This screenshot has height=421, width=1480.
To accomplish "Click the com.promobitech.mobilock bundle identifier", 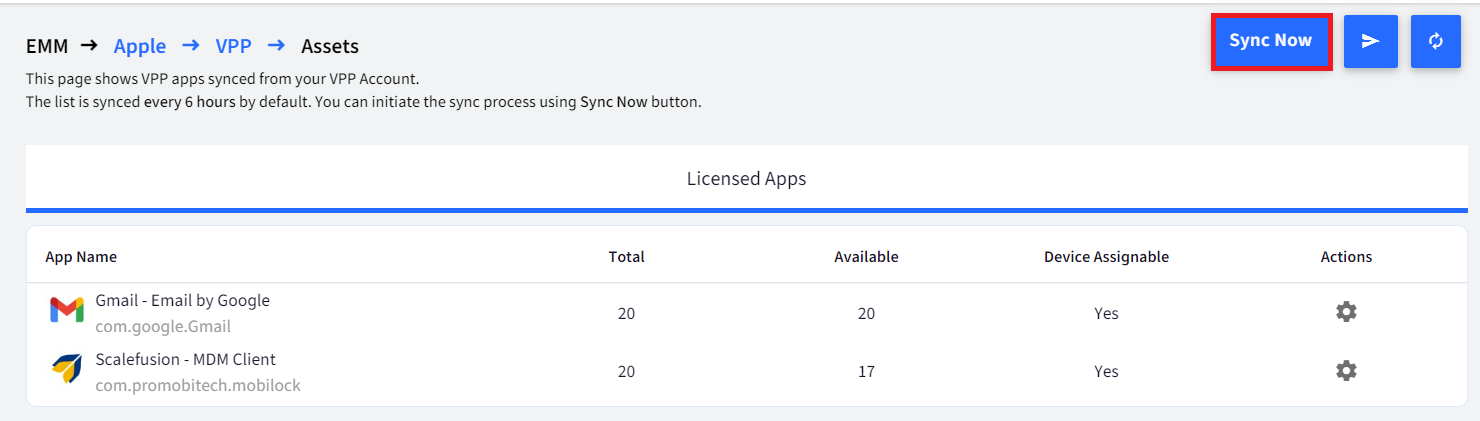I will pyautogui.click(x=198, y=385).
